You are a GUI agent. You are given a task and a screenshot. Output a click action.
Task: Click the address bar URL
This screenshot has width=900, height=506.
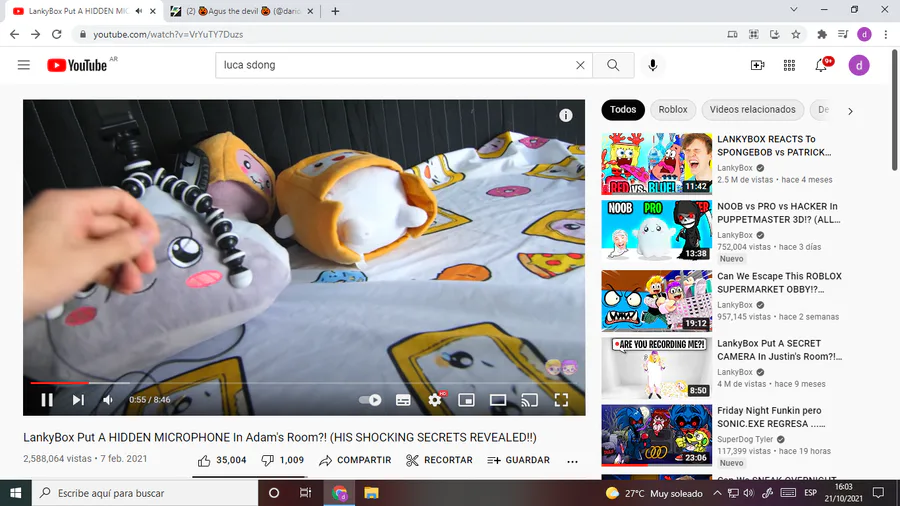click(x=168, y=34)
